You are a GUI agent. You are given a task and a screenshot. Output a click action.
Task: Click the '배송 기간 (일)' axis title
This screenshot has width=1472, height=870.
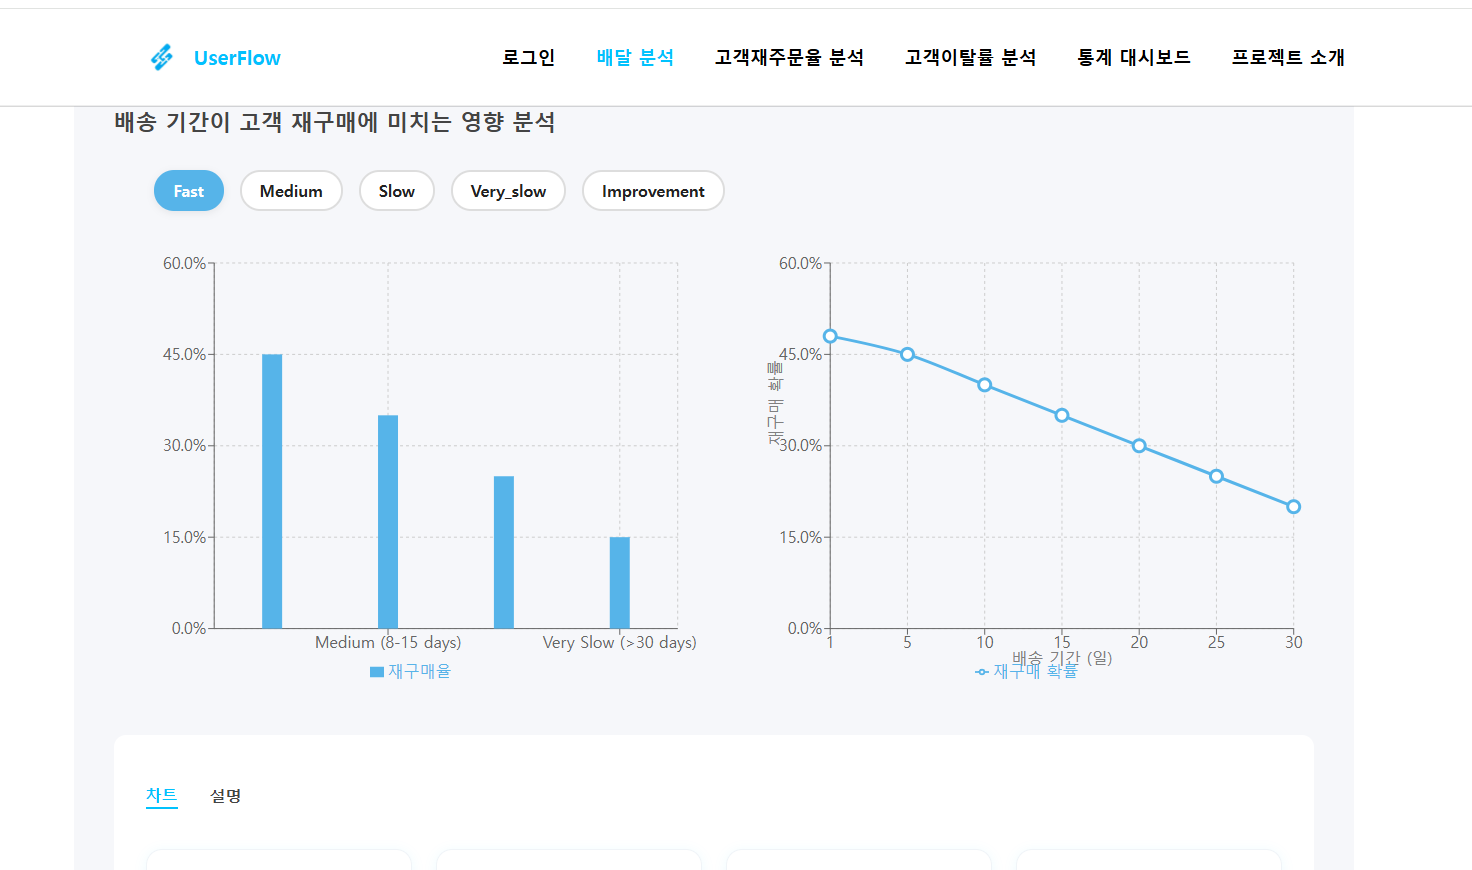click(x=1062, y=657)
